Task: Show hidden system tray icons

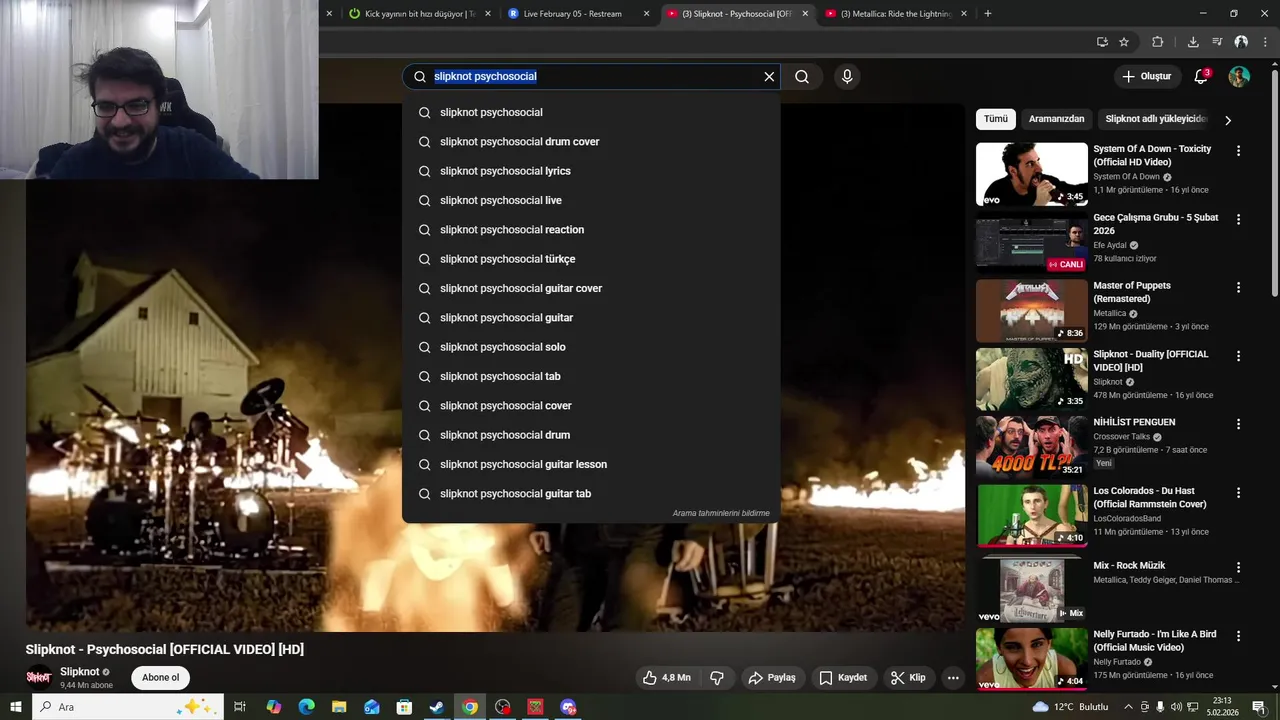Action: [1129, 707]
